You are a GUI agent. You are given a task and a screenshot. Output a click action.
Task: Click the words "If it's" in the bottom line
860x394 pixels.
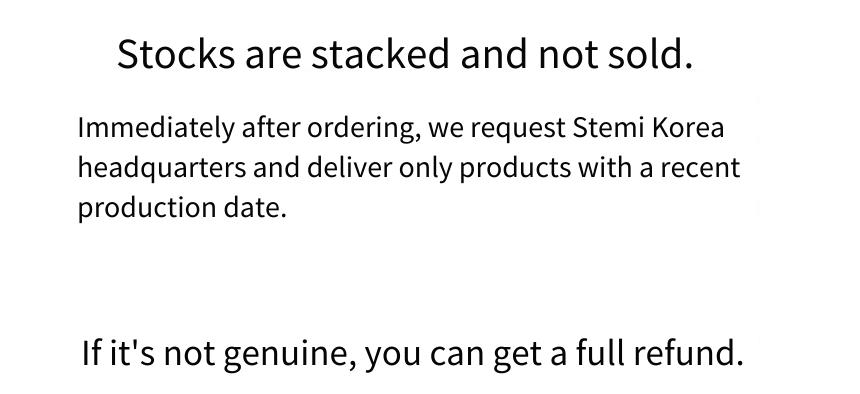[x=119, y=353]
